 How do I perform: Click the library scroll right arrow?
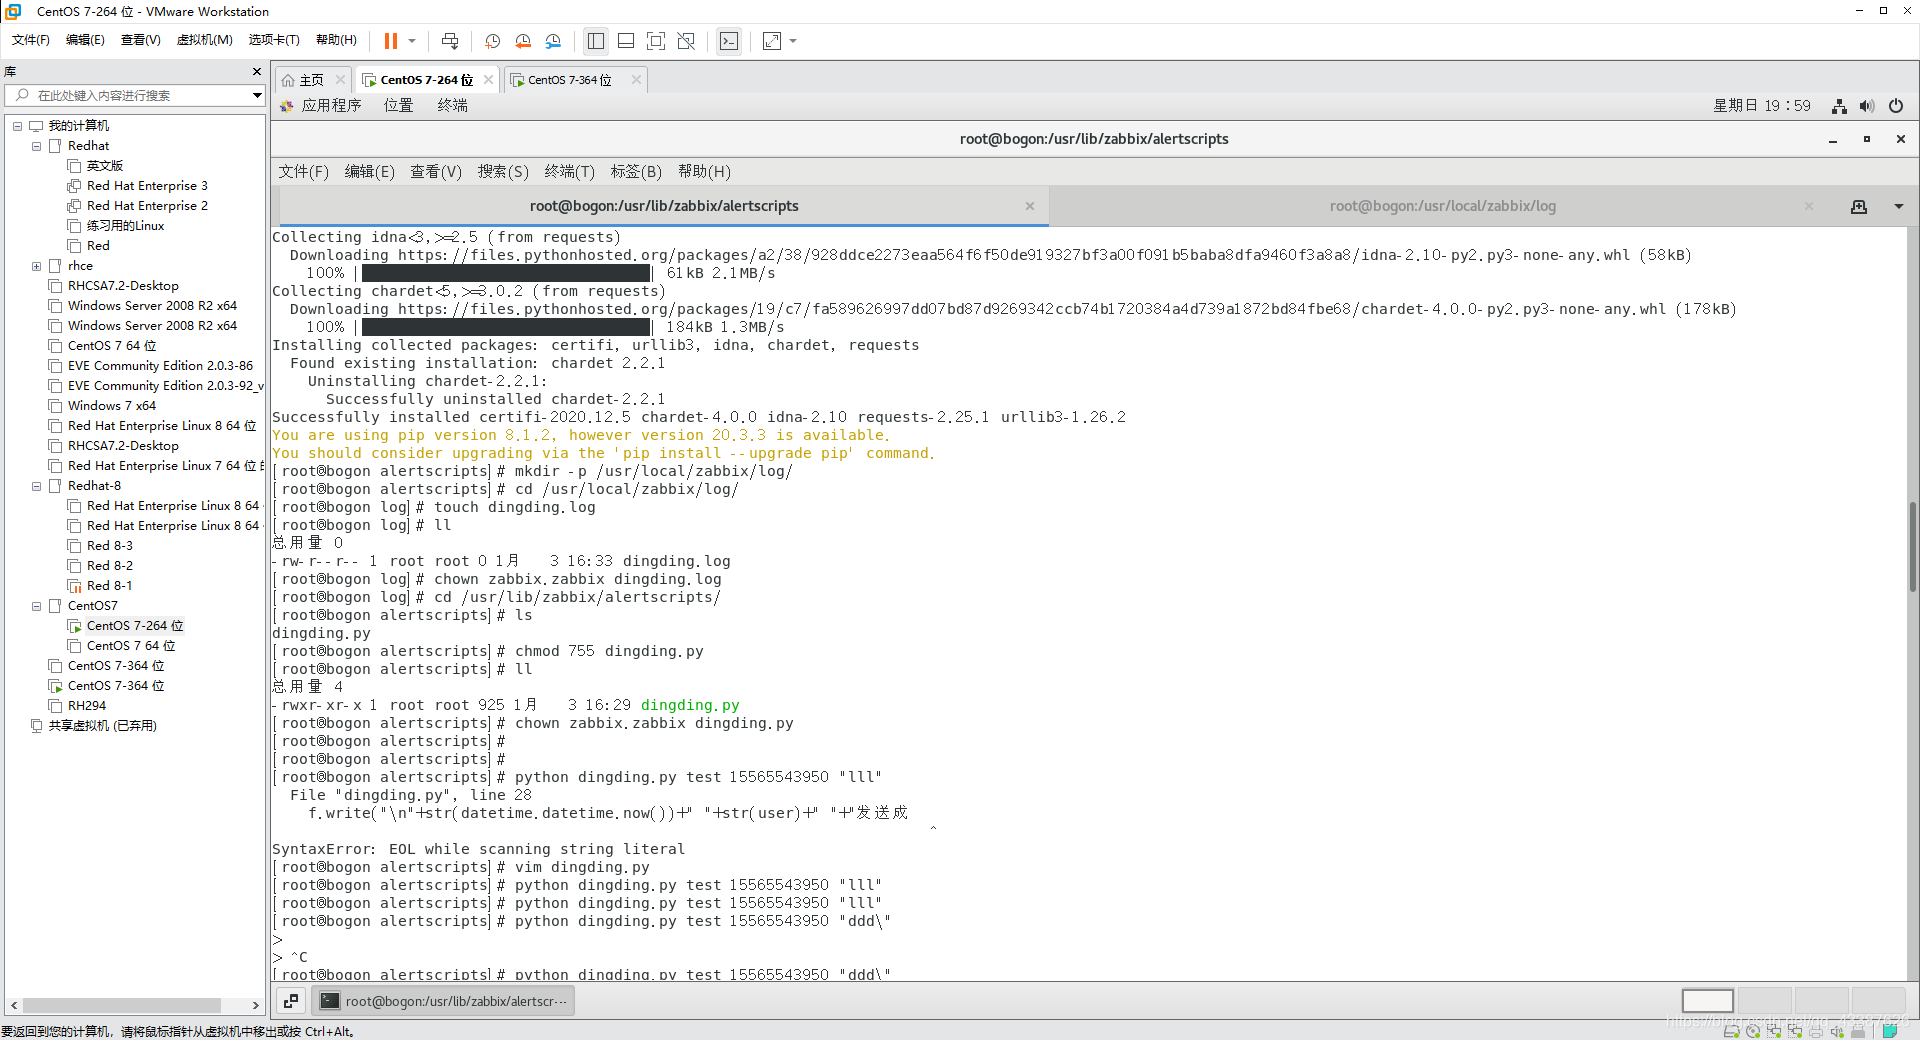coord(256,1006)
